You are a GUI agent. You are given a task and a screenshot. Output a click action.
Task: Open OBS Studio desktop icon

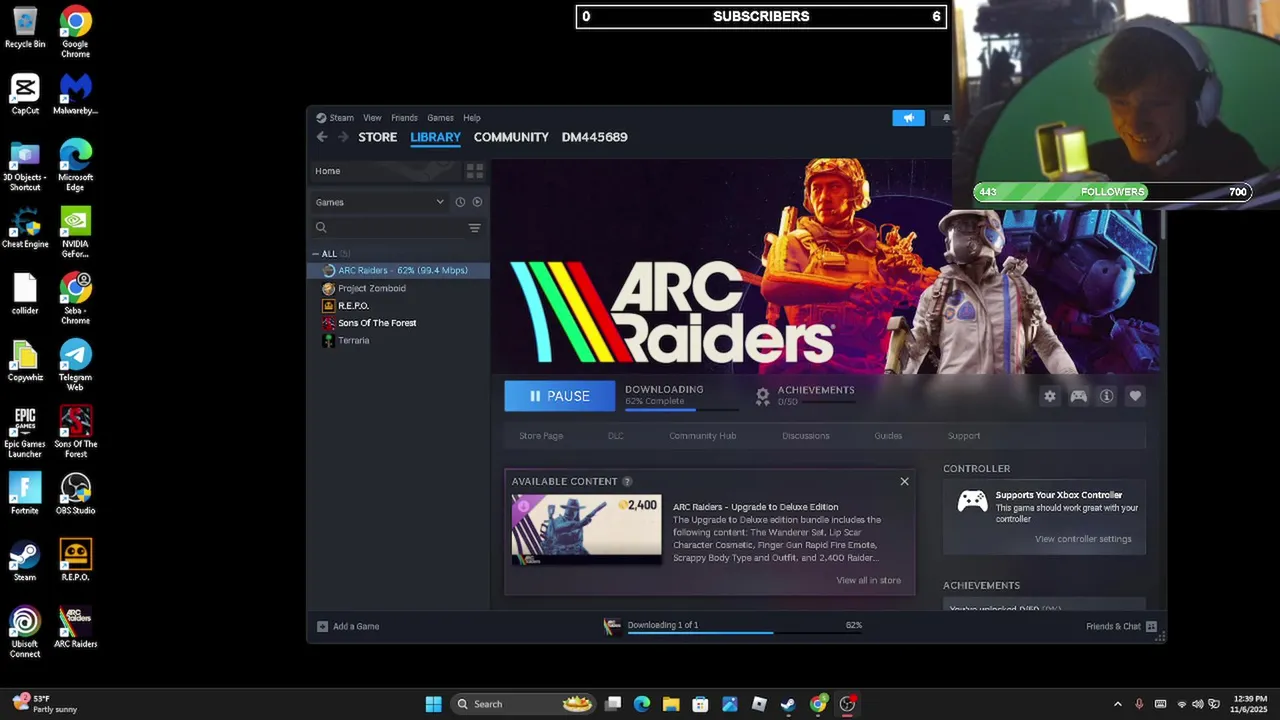76,494
